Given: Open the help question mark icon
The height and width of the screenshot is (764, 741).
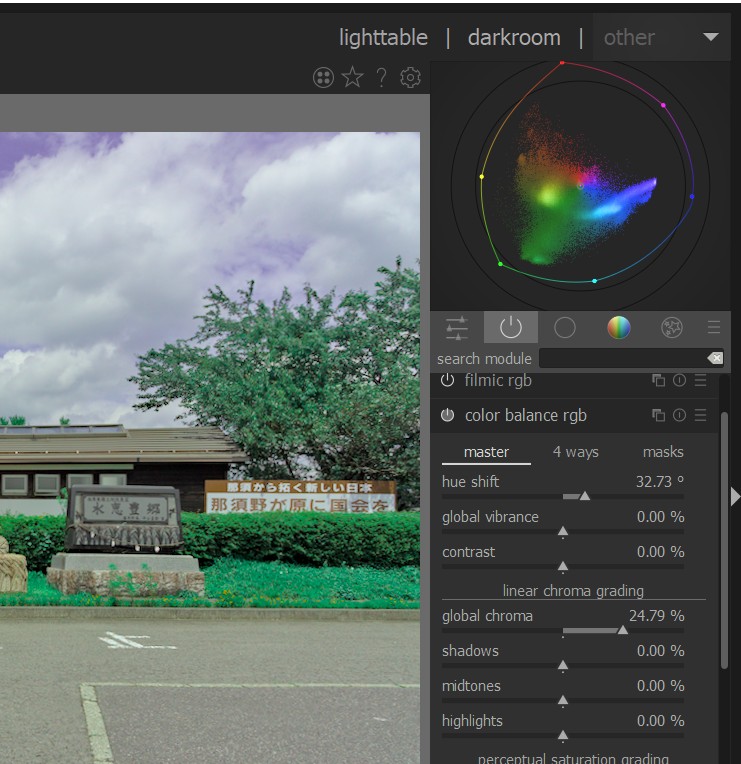Looking at the screenshot, I should click(x=381, y=77).
